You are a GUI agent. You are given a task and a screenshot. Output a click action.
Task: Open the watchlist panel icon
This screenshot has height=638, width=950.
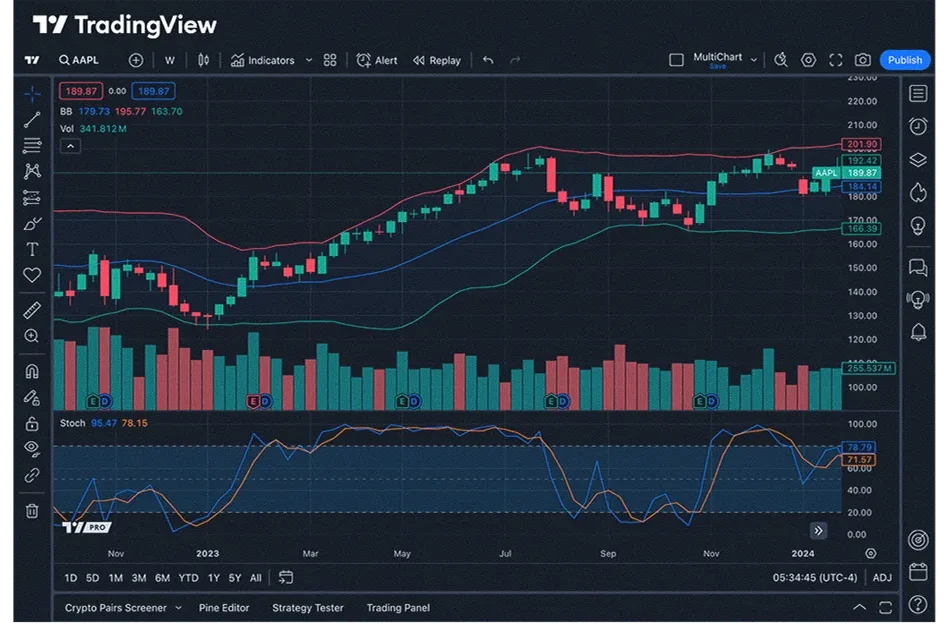pos(917,94)
